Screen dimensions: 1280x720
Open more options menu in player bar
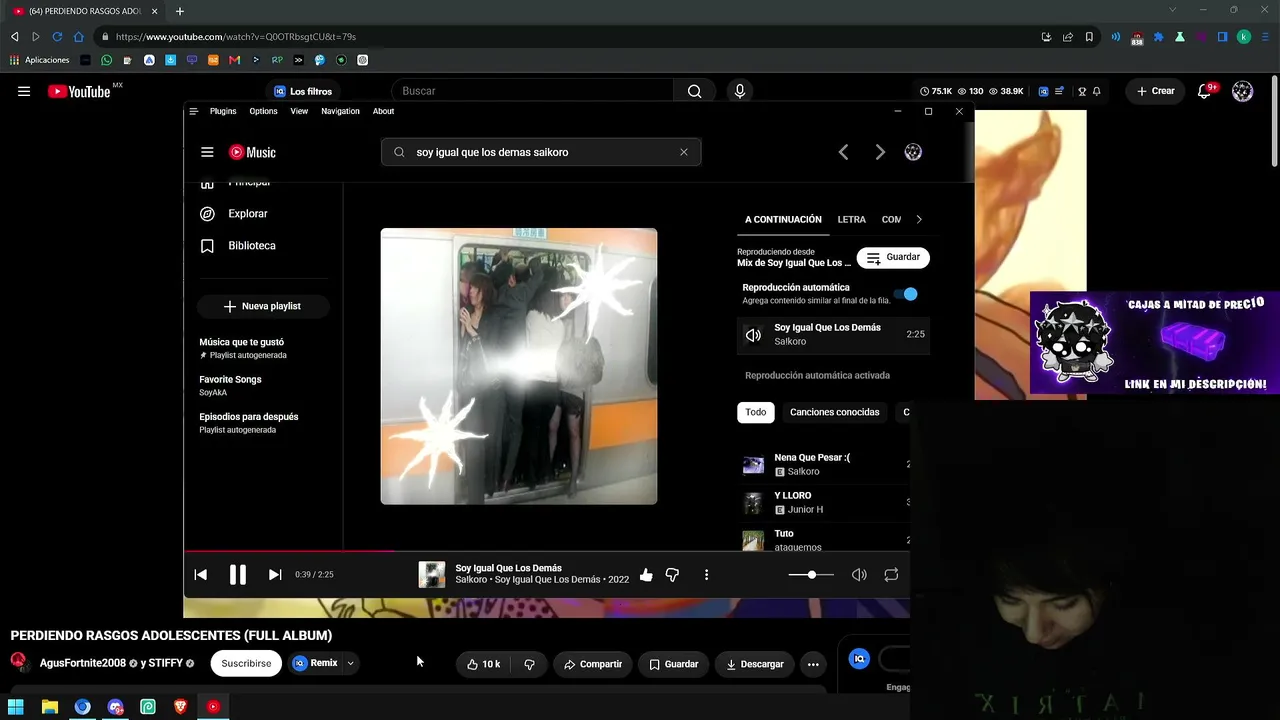(706, 575)
